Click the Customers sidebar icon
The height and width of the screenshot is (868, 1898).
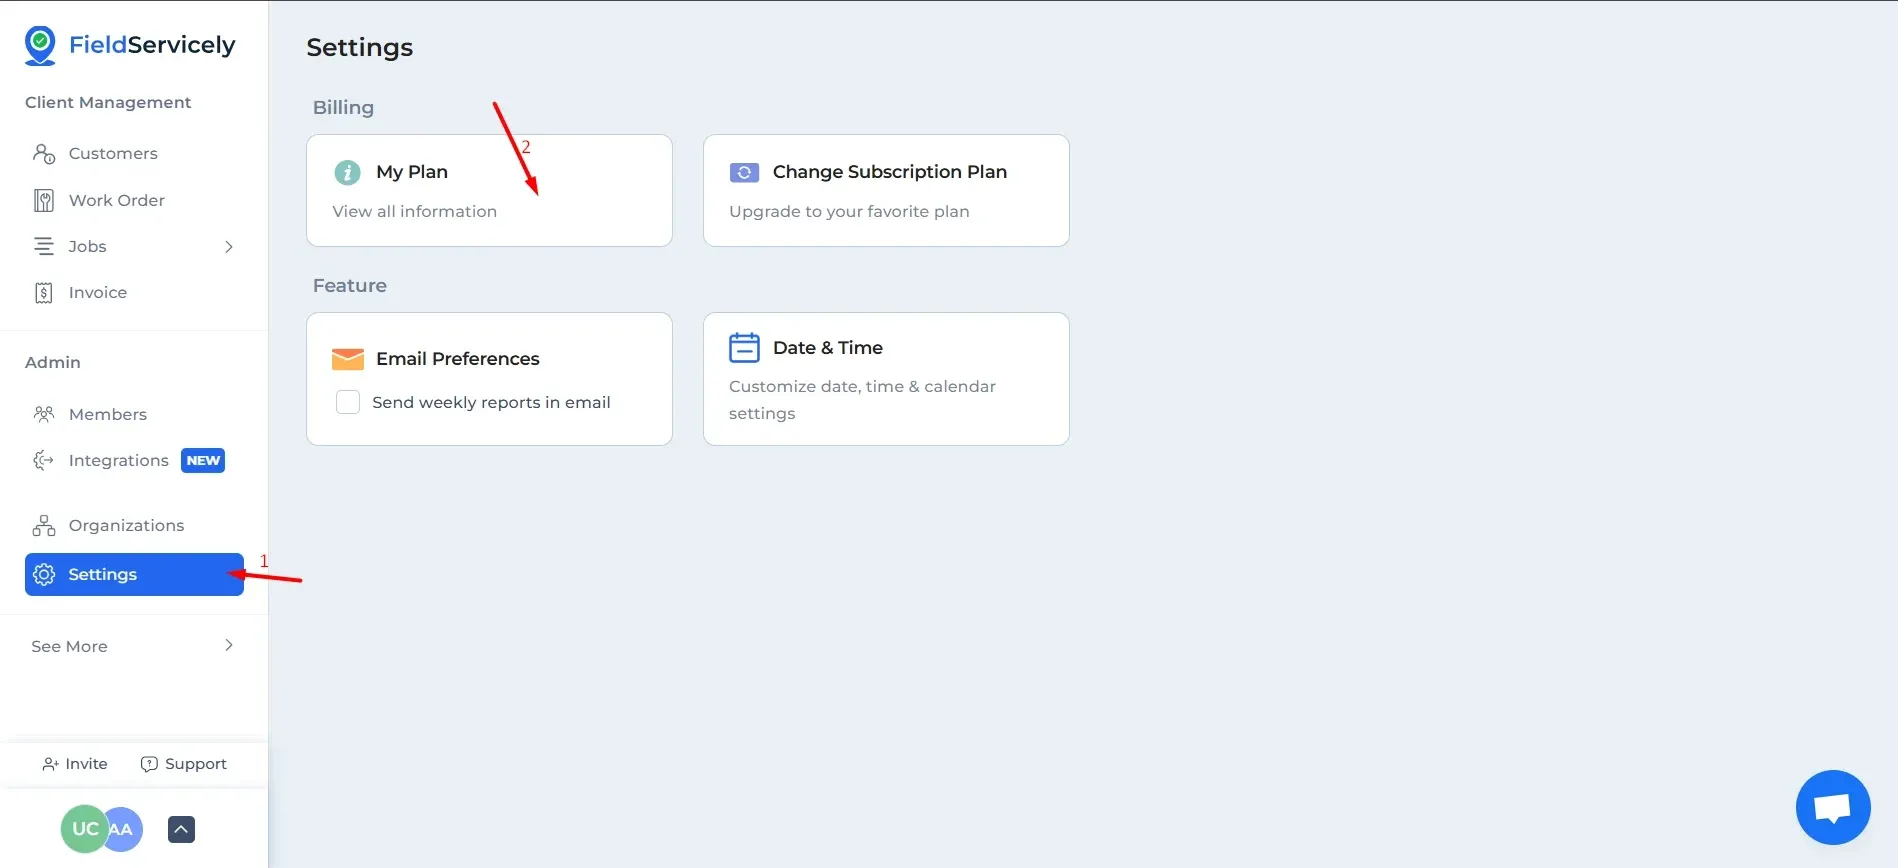[x=44, y=153]
